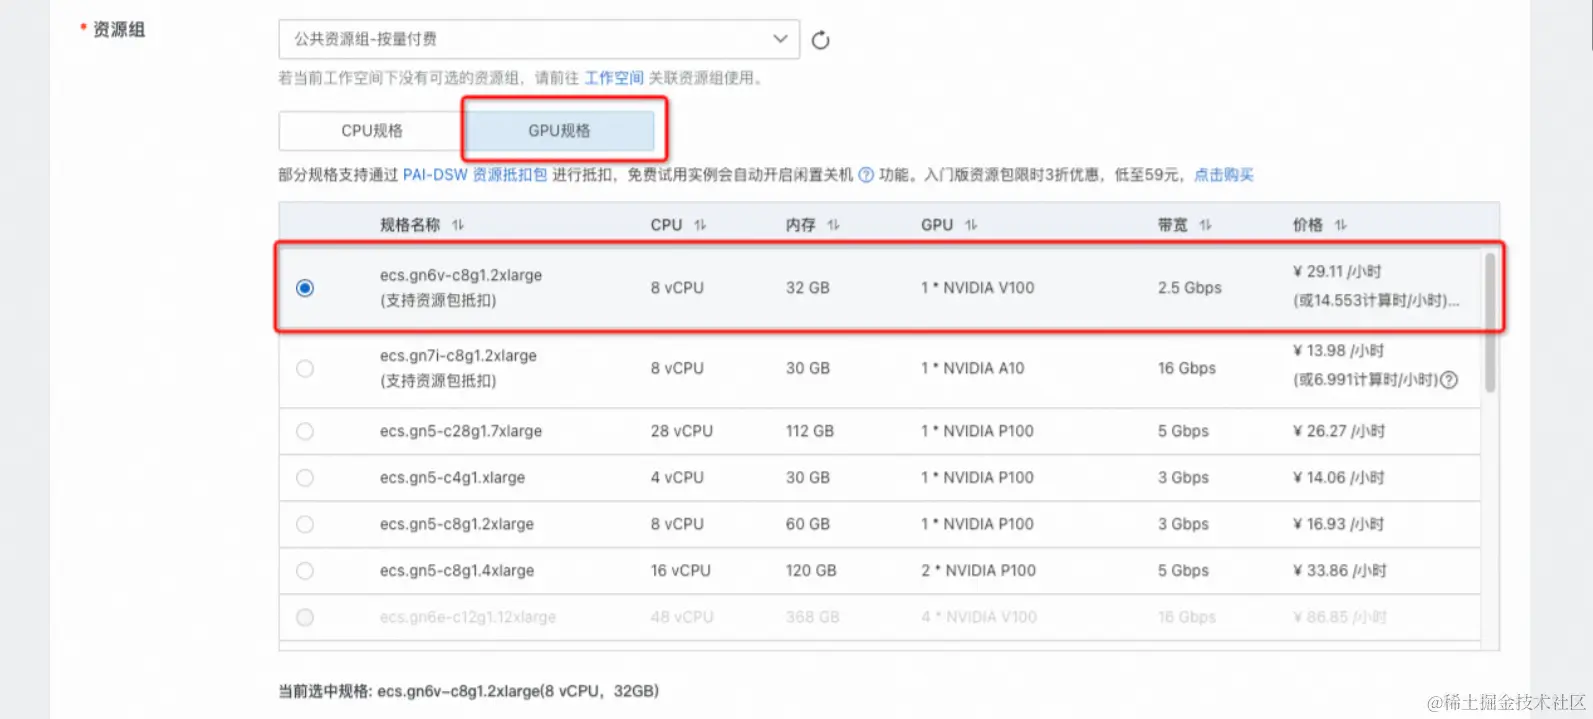The image size is (1593, 719).
Task: Click the 28 vCPU cell
Action: coord(682,431)
